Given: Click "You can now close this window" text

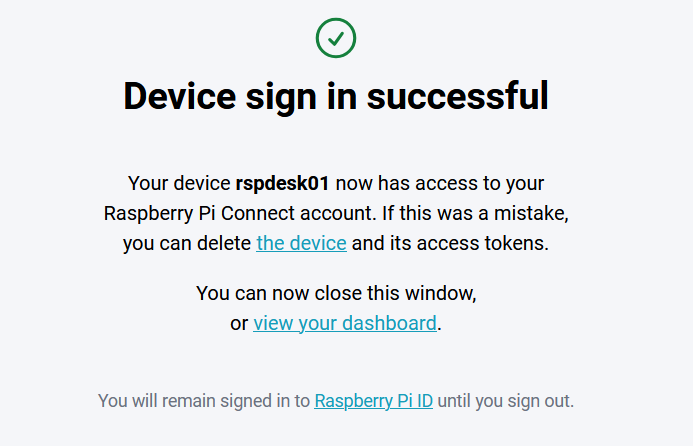Looking at the screenshot, I should click(336, 294).
